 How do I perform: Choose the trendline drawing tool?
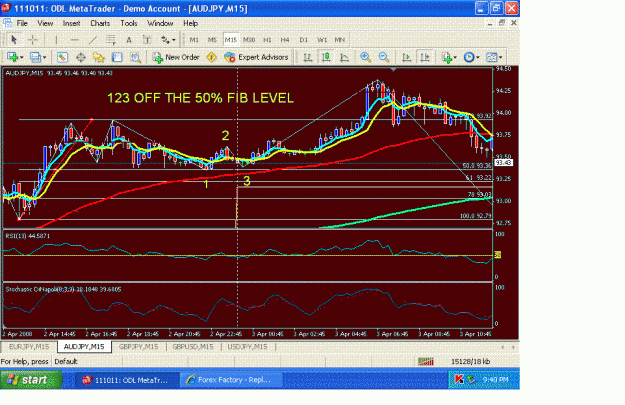(x=92, y=39)
